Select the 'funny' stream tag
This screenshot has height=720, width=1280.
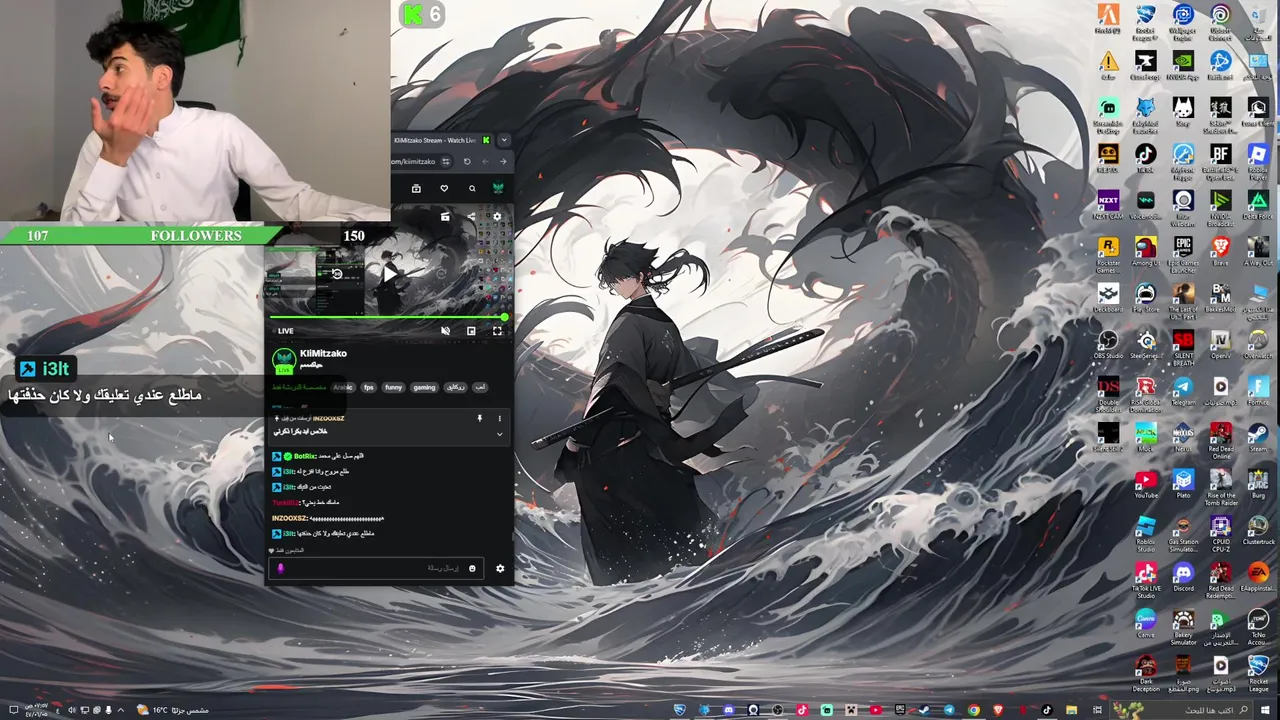point(393,387)
